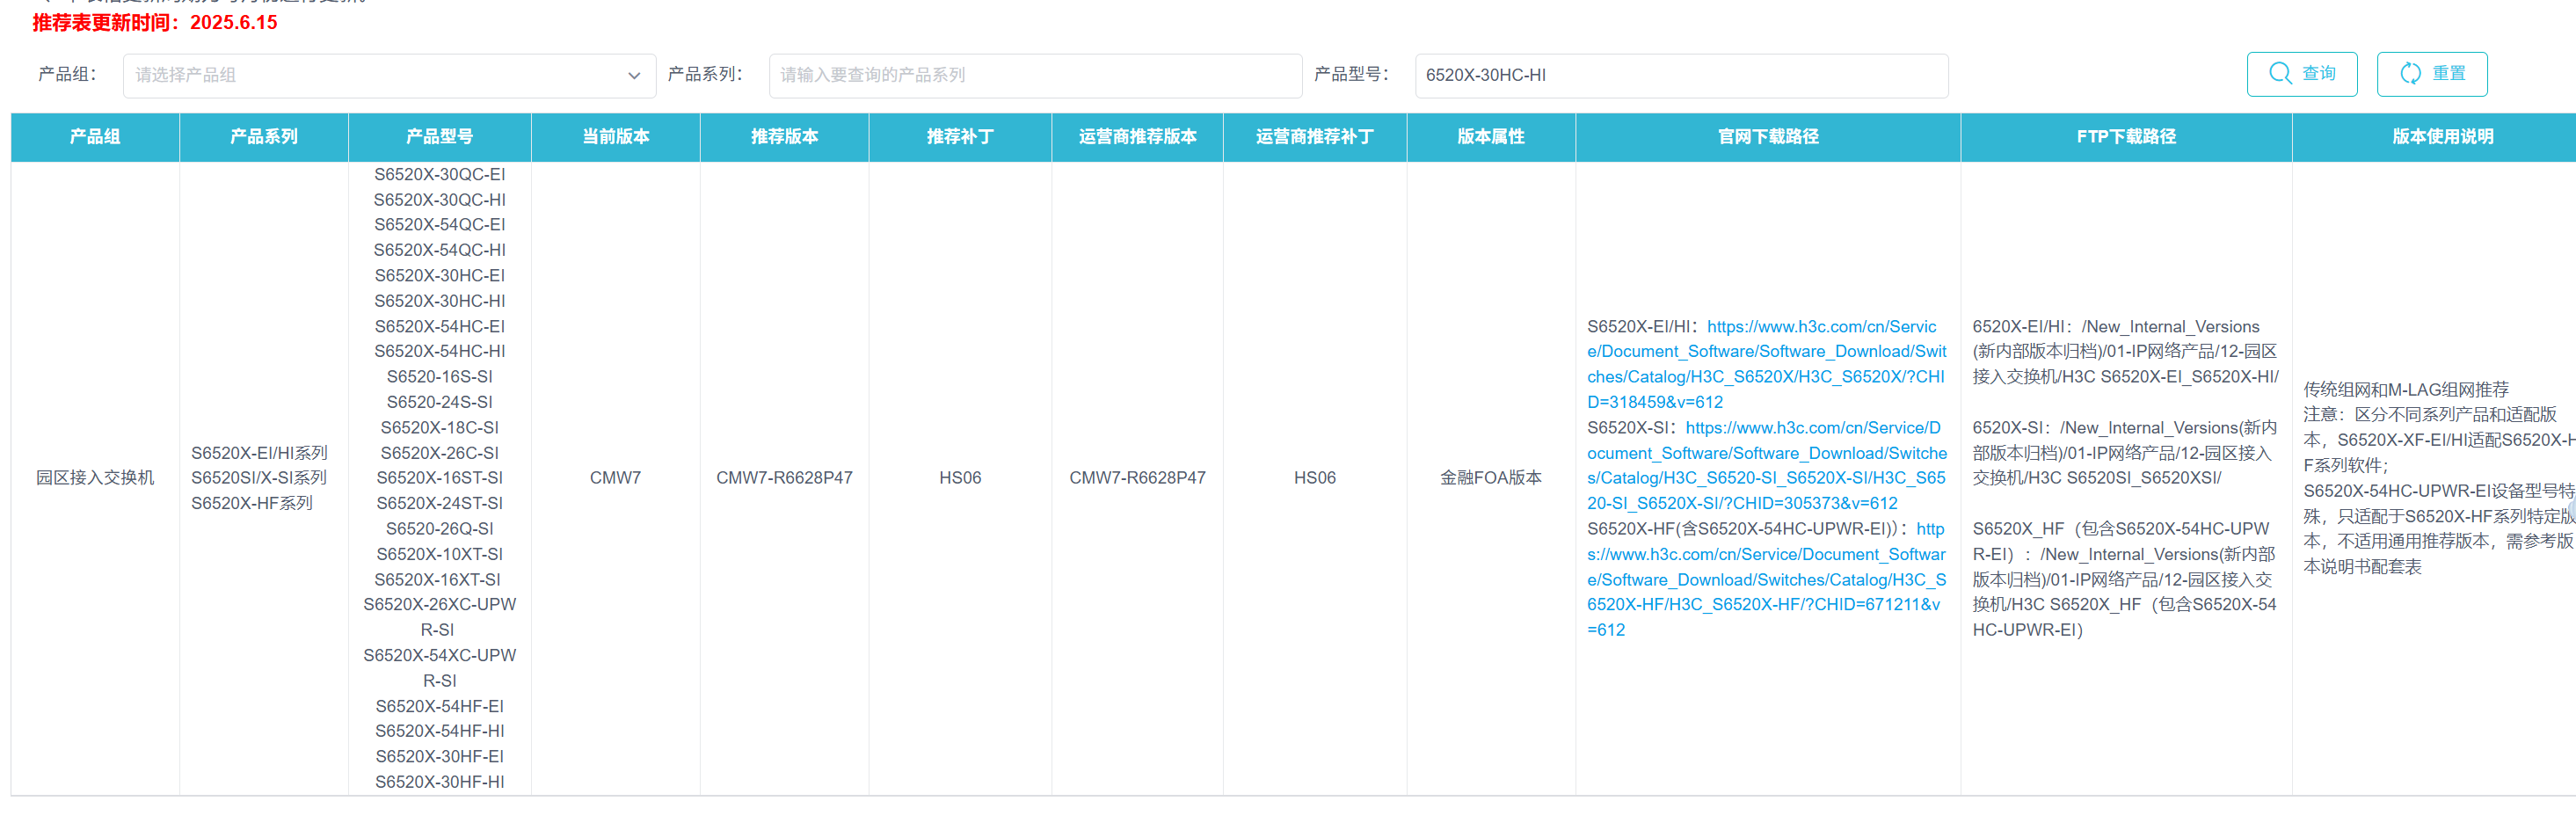Screen dimensions: 2576x823
Task: Click the 重置 reset button
Action: [2431, 74]
